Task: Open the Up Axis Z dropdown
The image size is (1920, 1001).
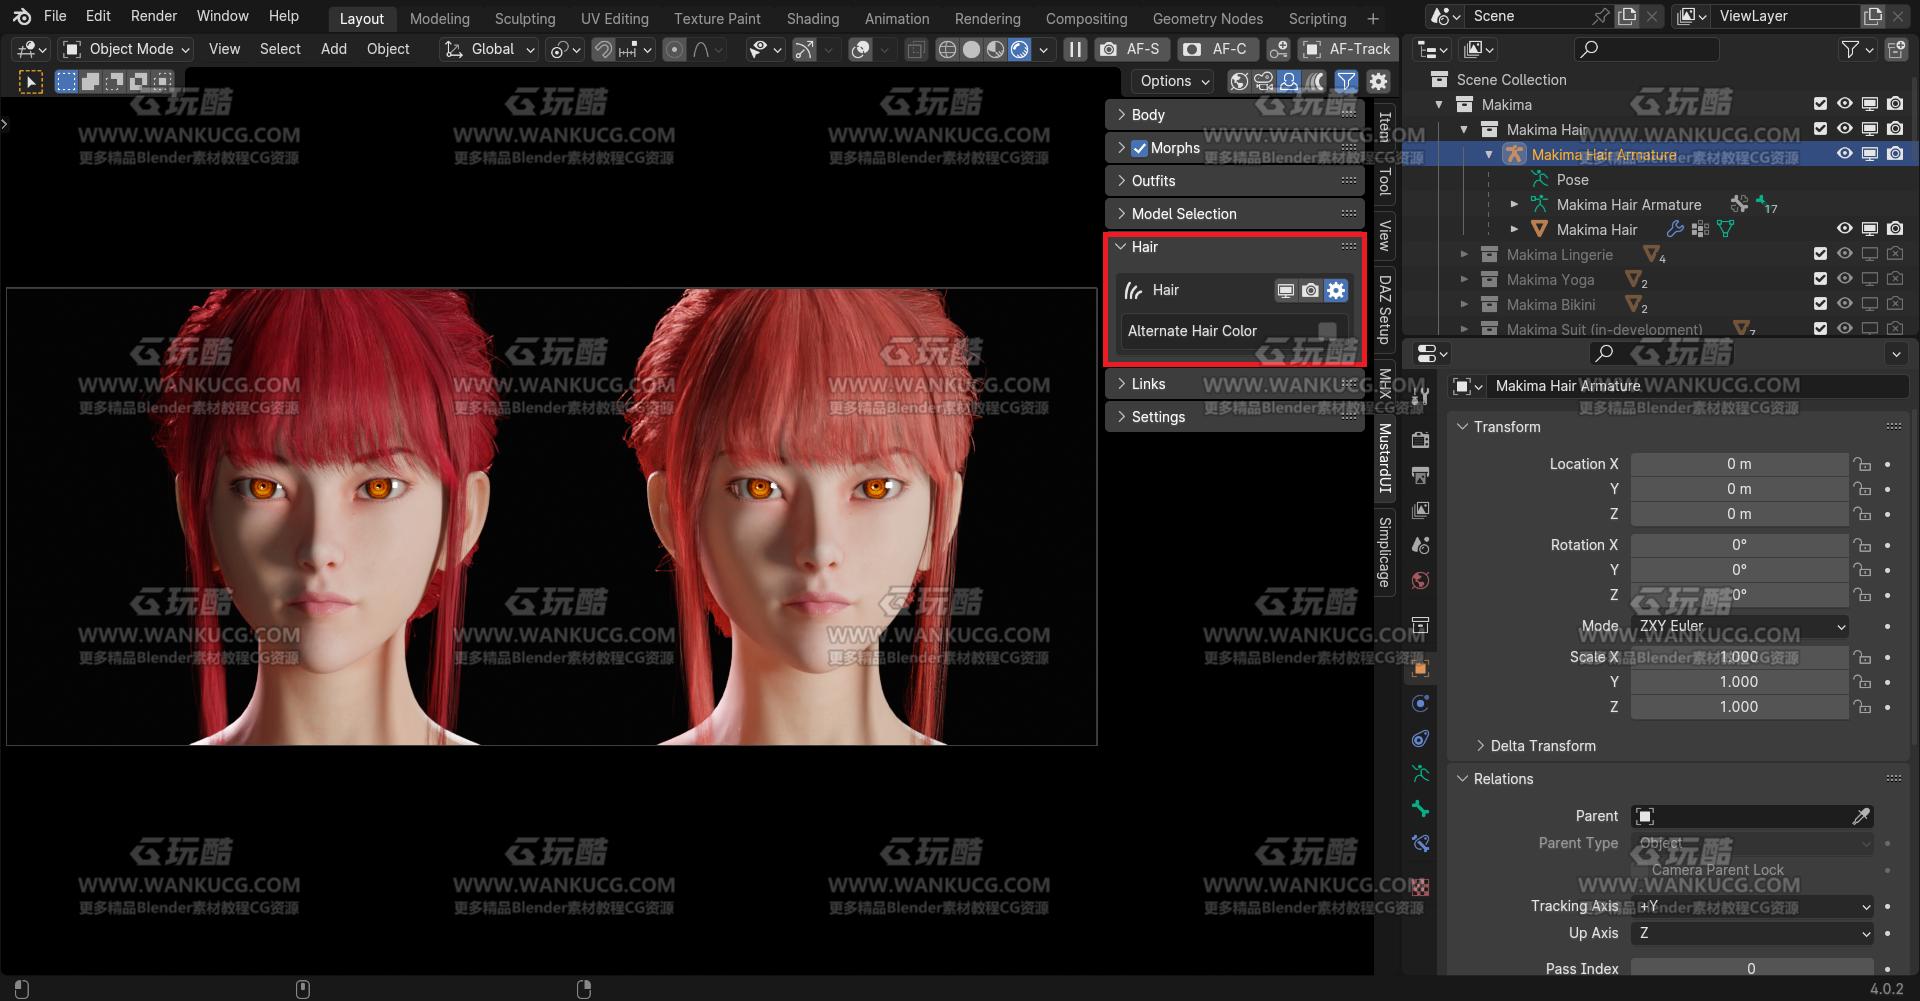Action: point(1752,933)
